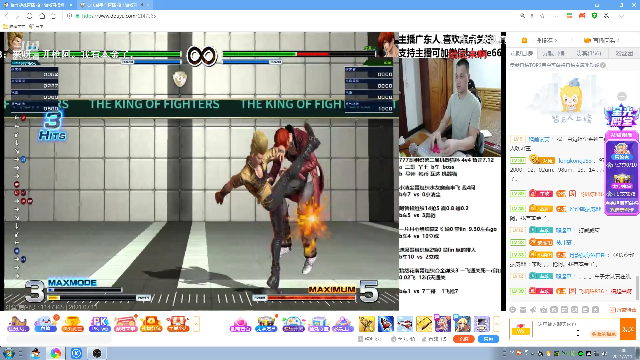This screenshot has height=360, width=640.
Task: Click username longlong in chat list
Action: pyautogui.click(x=575, y=161)
